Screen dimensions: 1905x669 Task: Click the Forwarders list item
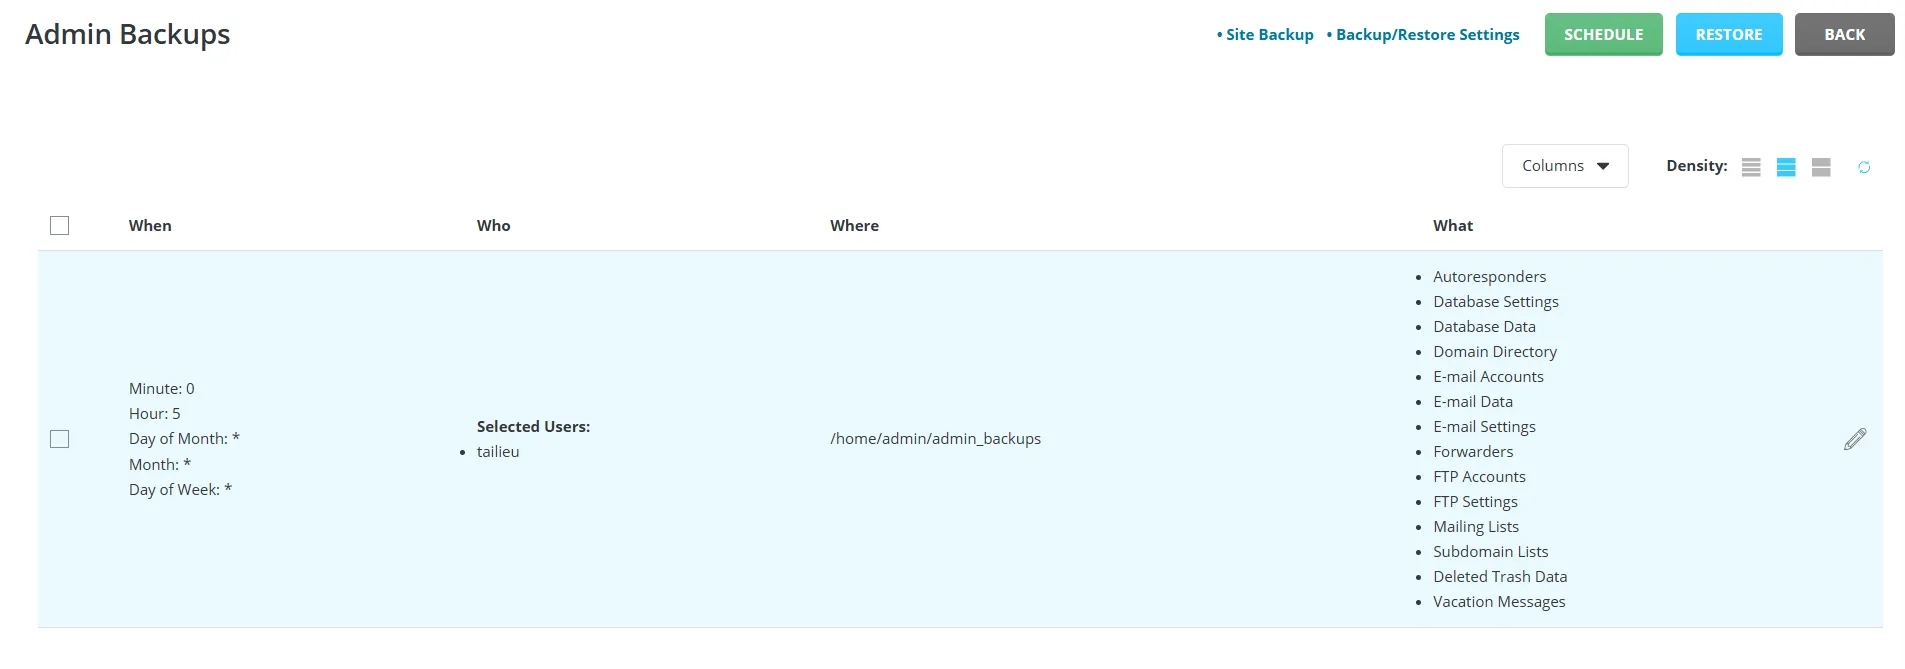1473,452
